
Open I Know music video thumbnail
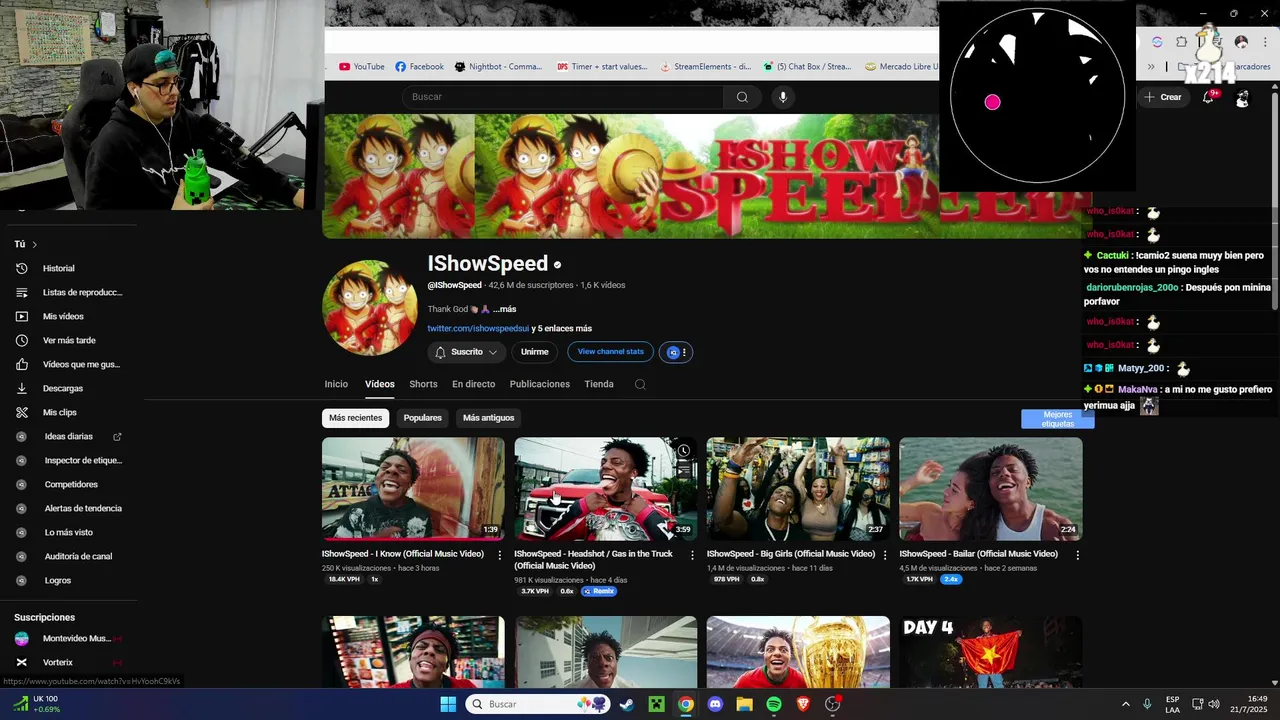coord(413,489)
